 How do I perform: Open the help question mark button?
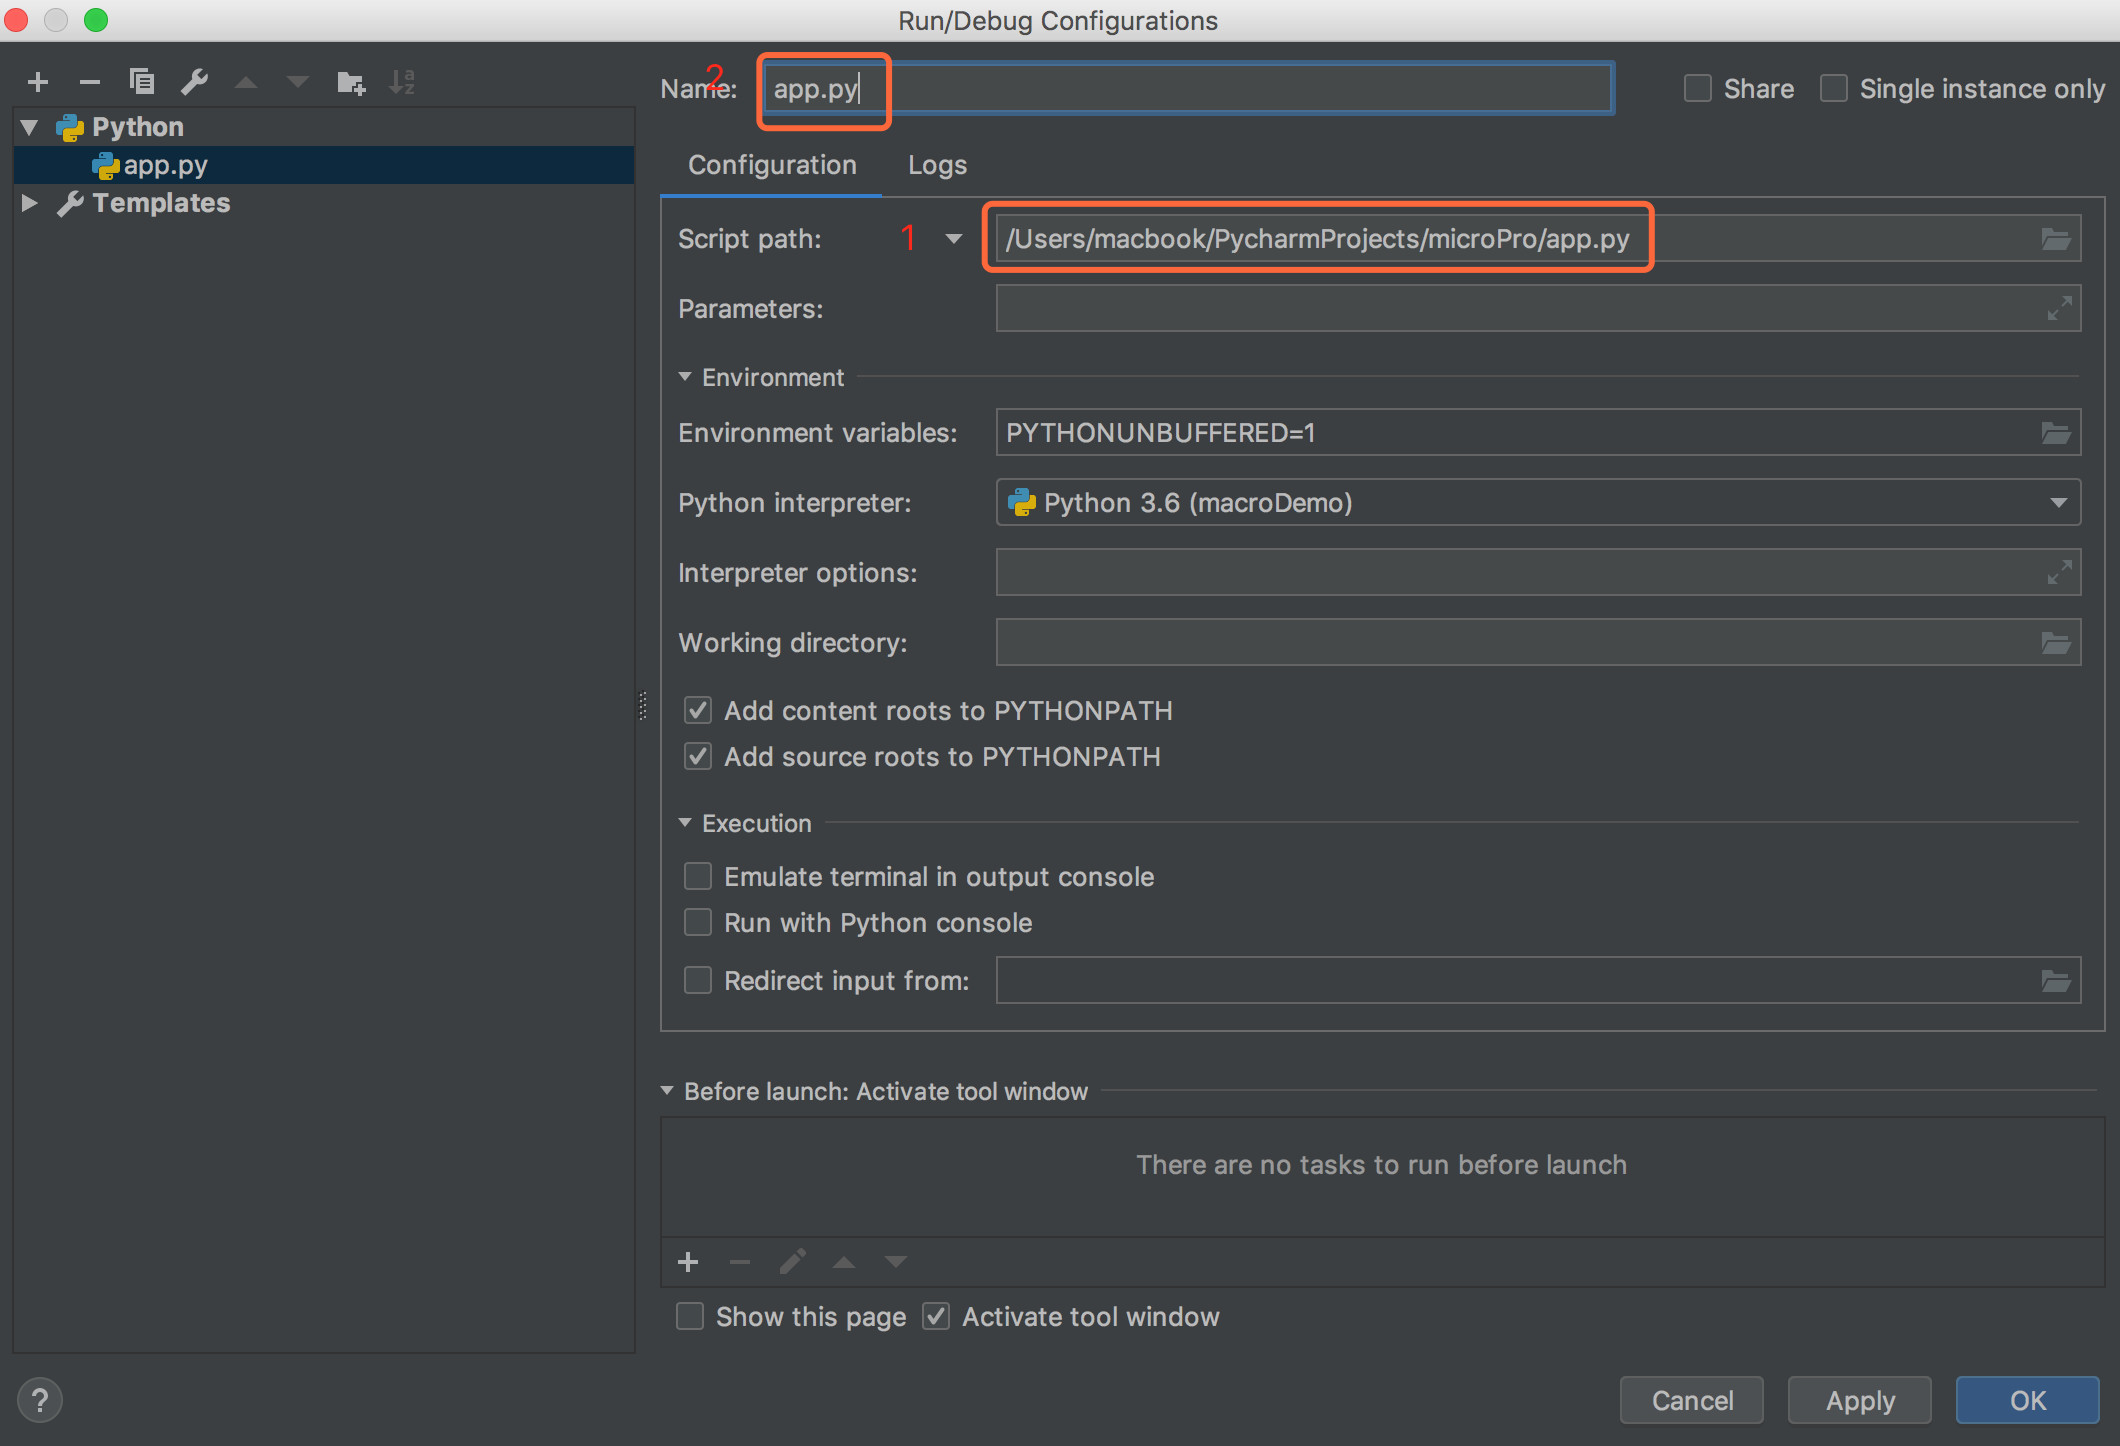40,1400
